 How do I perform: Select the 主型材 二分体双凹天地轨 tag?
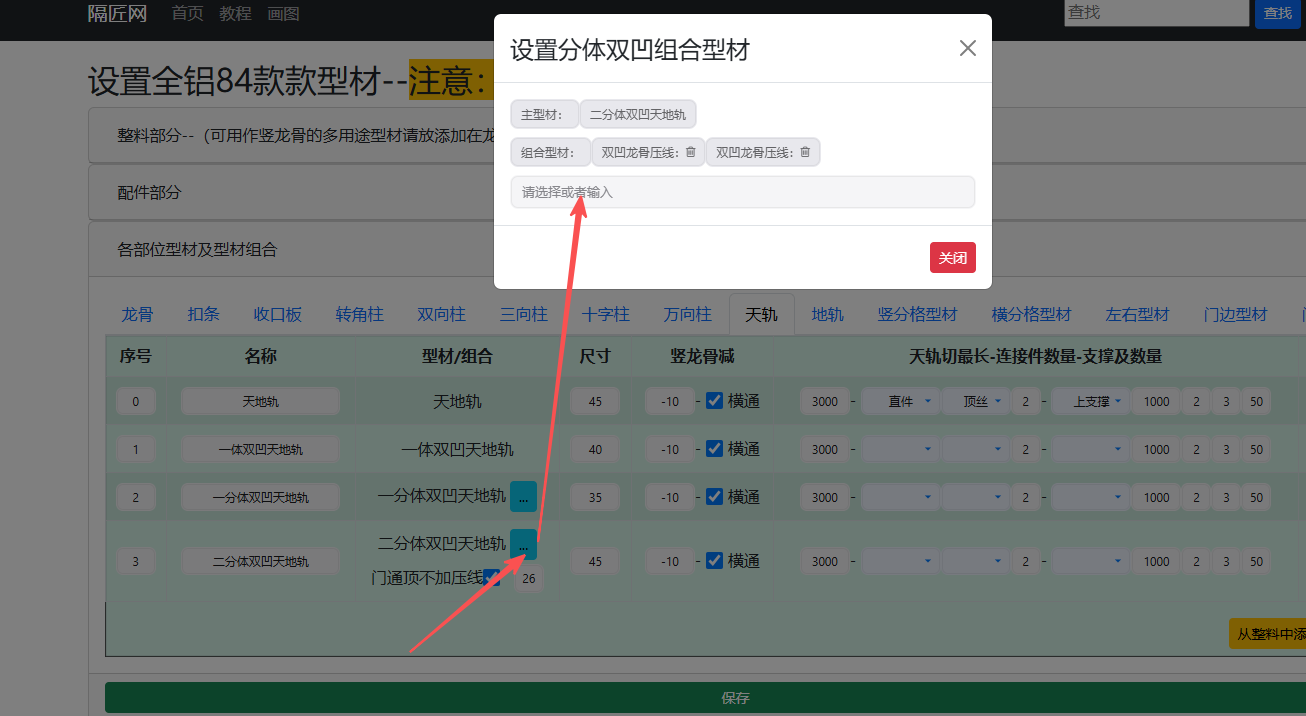pyautogui.click(x=638, y=114)
